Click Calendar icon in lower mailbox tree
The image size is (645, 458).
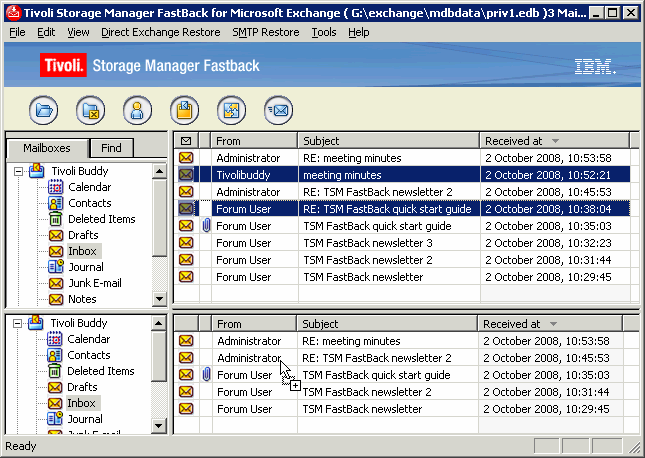pyautogui.click(x=55, y=339)
